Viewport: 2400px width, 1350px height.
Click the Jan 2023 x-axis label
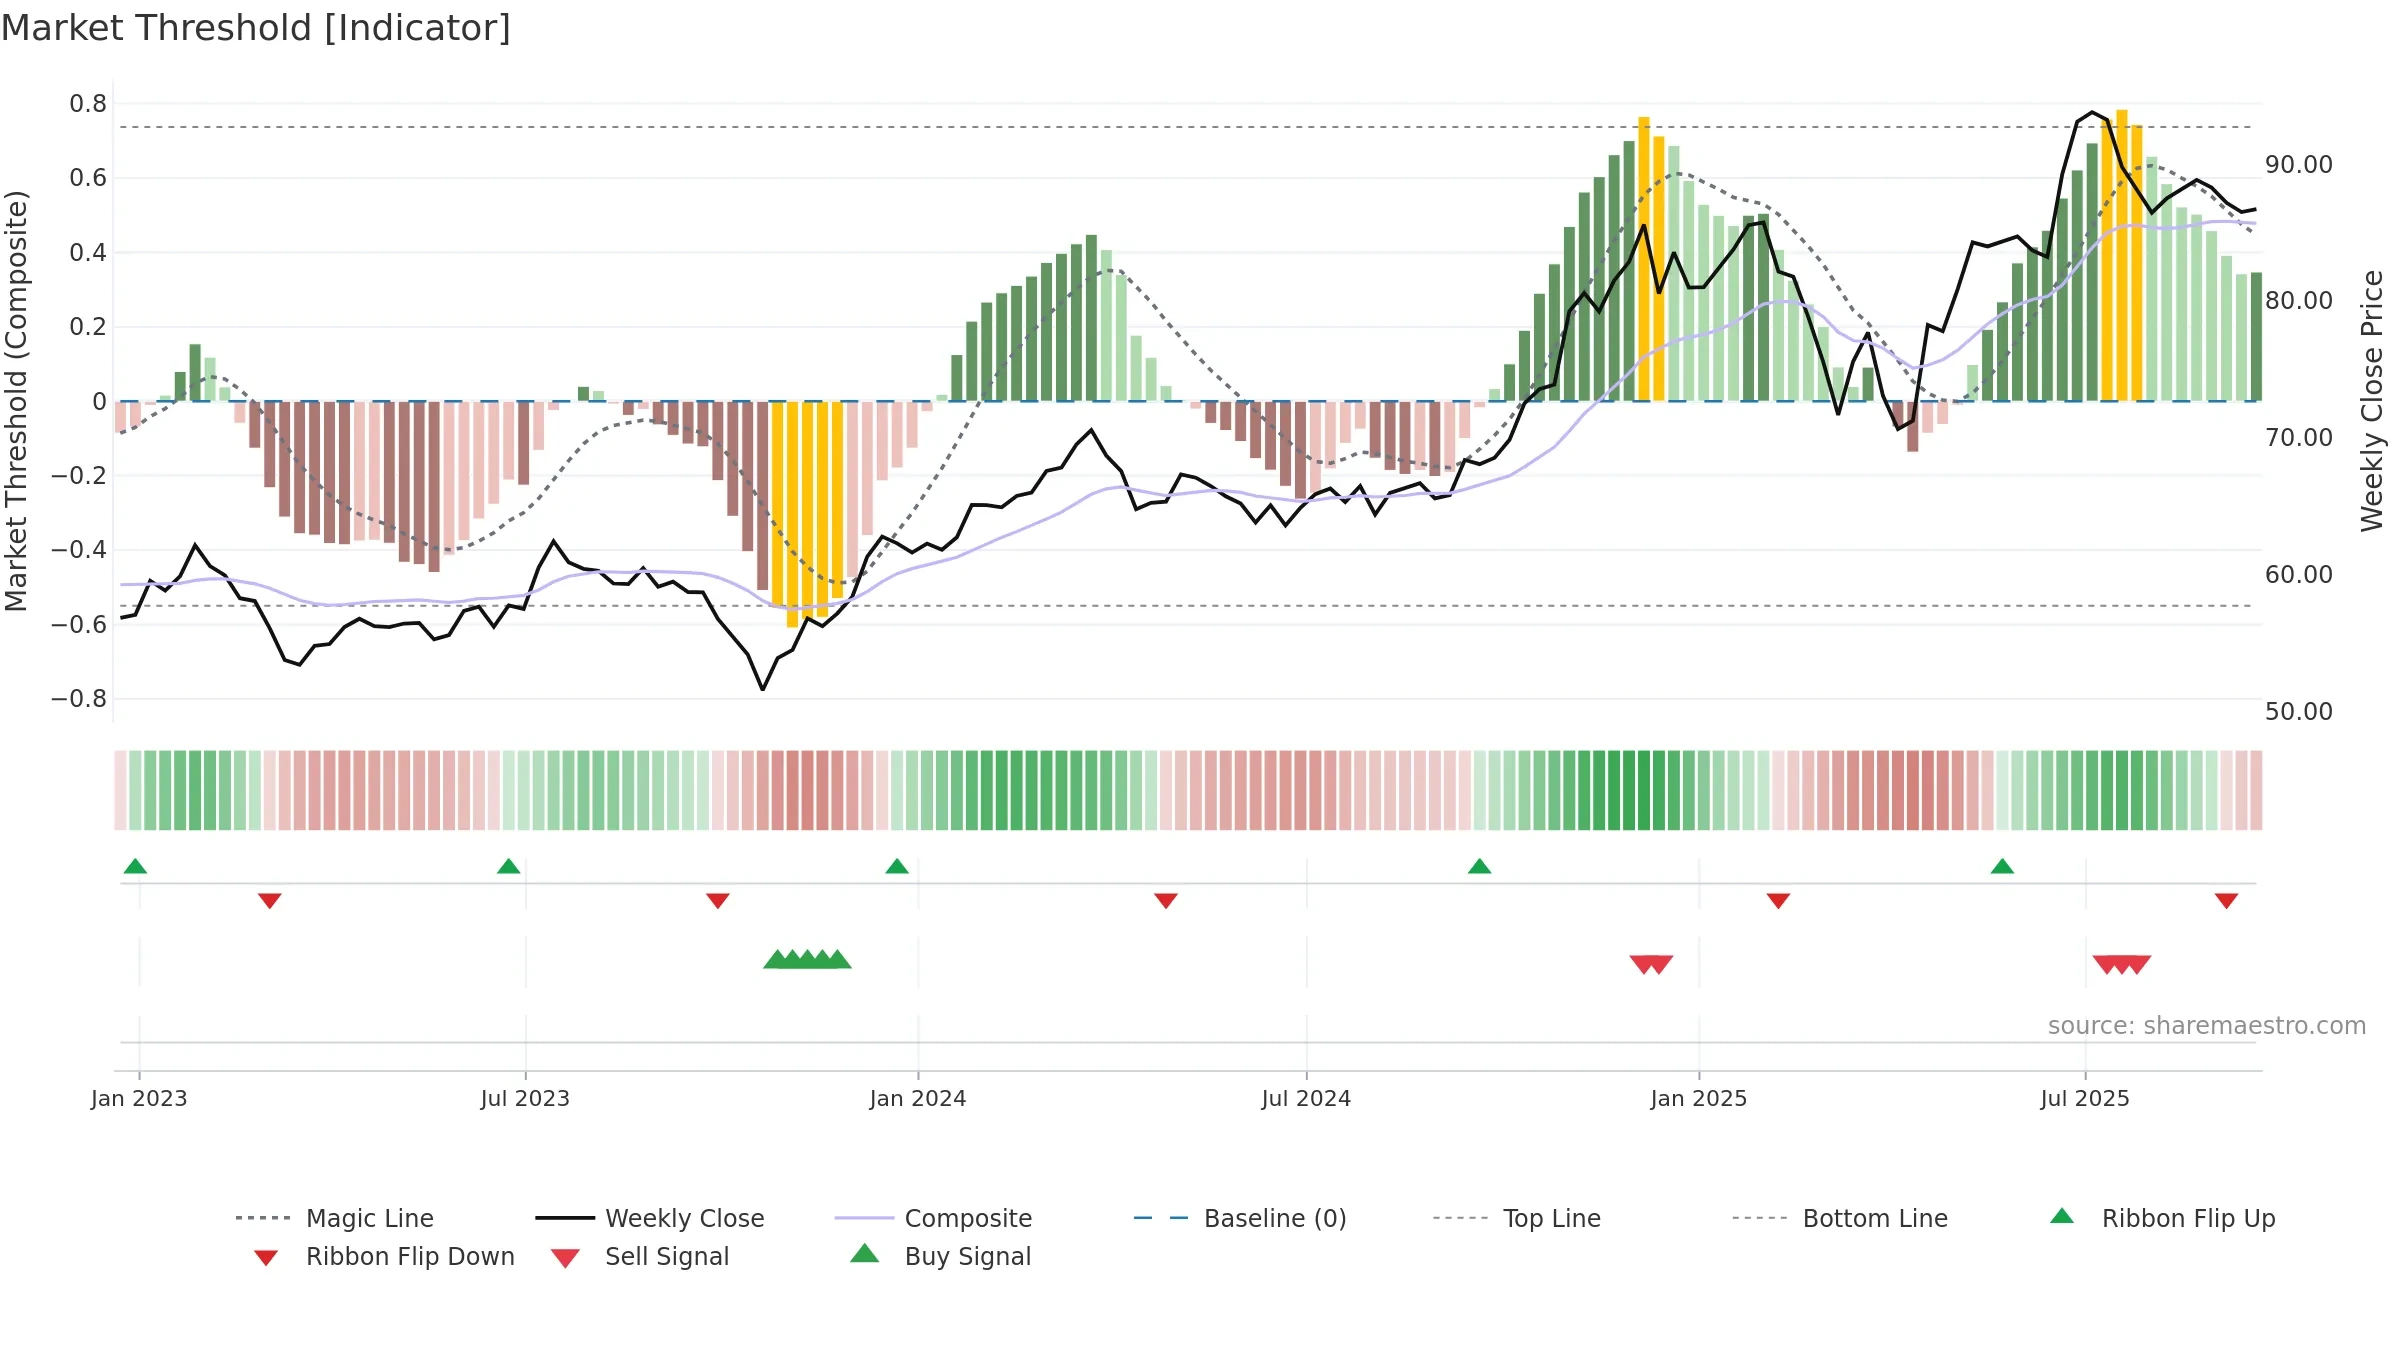[x=139, y=1098]
